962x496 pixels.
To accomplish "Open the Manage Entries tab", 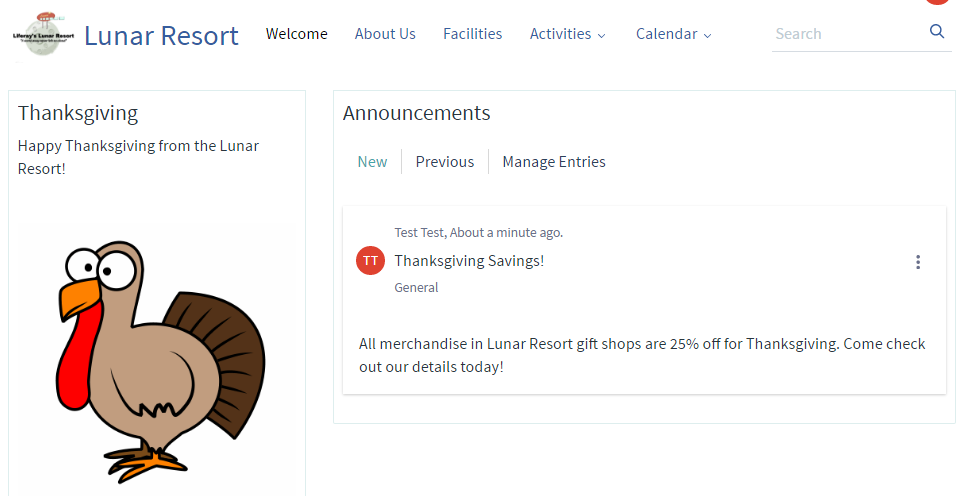I will pos(554,161).
